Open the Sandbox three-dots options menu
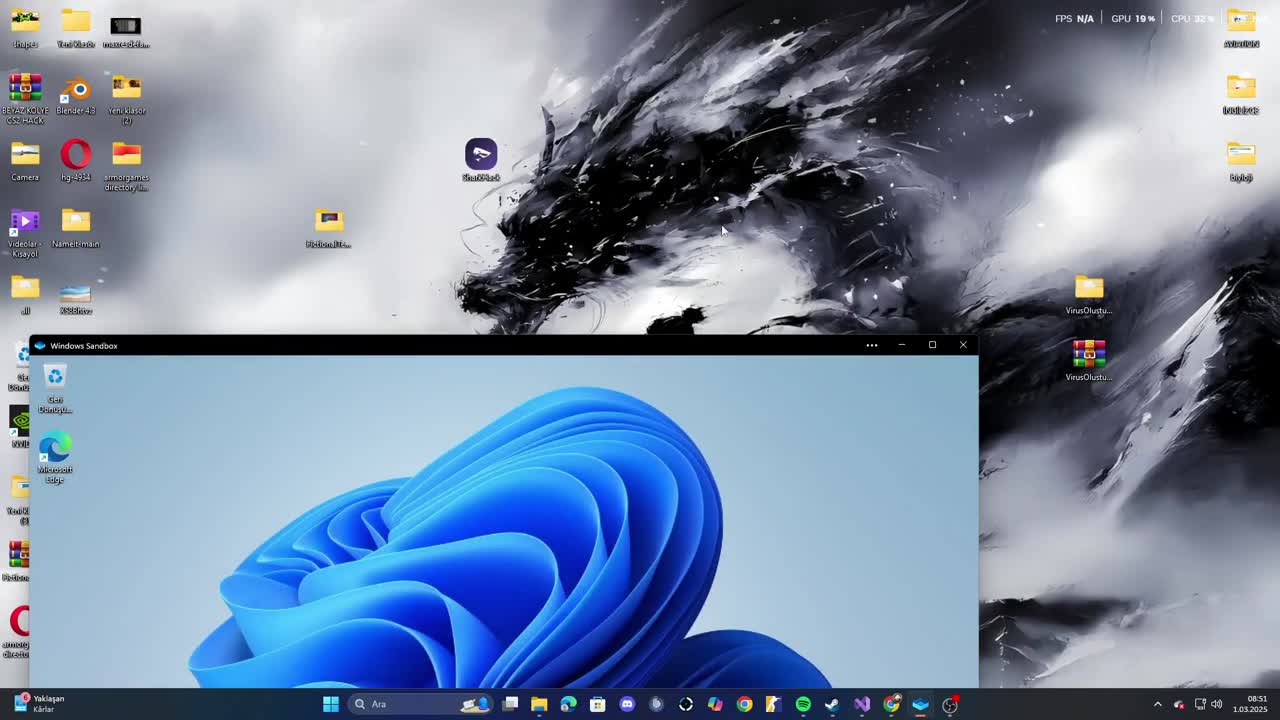This screenshot has height=720, width=1280. 871,345
